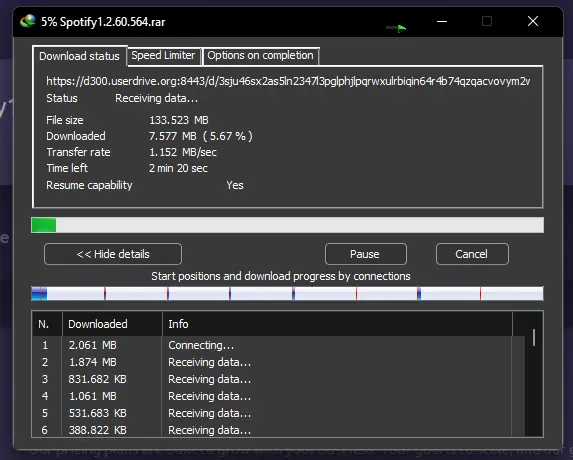Cancel the download
Image resolution: width=573 pixels, height=460 pixels.
(472, 254)
